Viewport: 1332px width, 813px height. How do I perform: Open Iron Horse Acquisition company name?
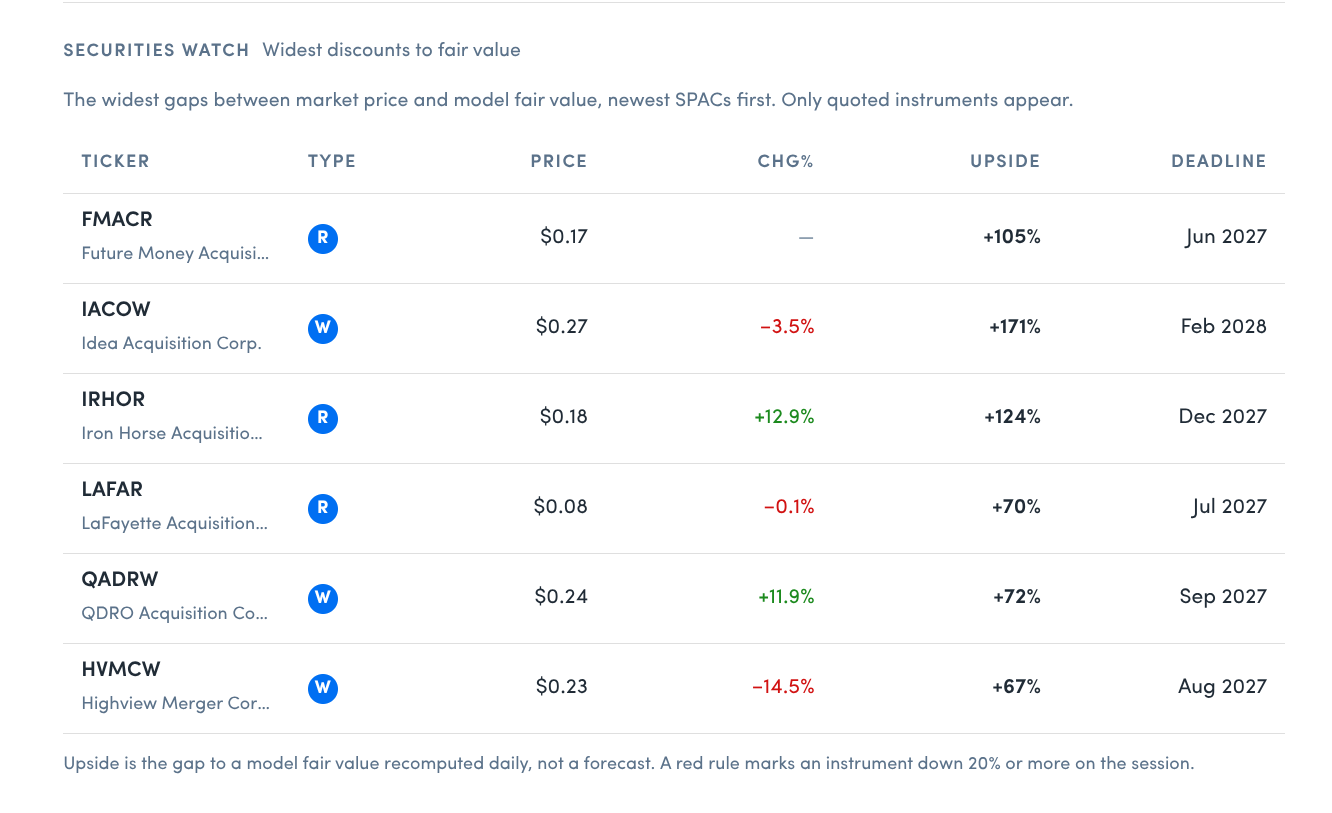click(x=172, y=434)
